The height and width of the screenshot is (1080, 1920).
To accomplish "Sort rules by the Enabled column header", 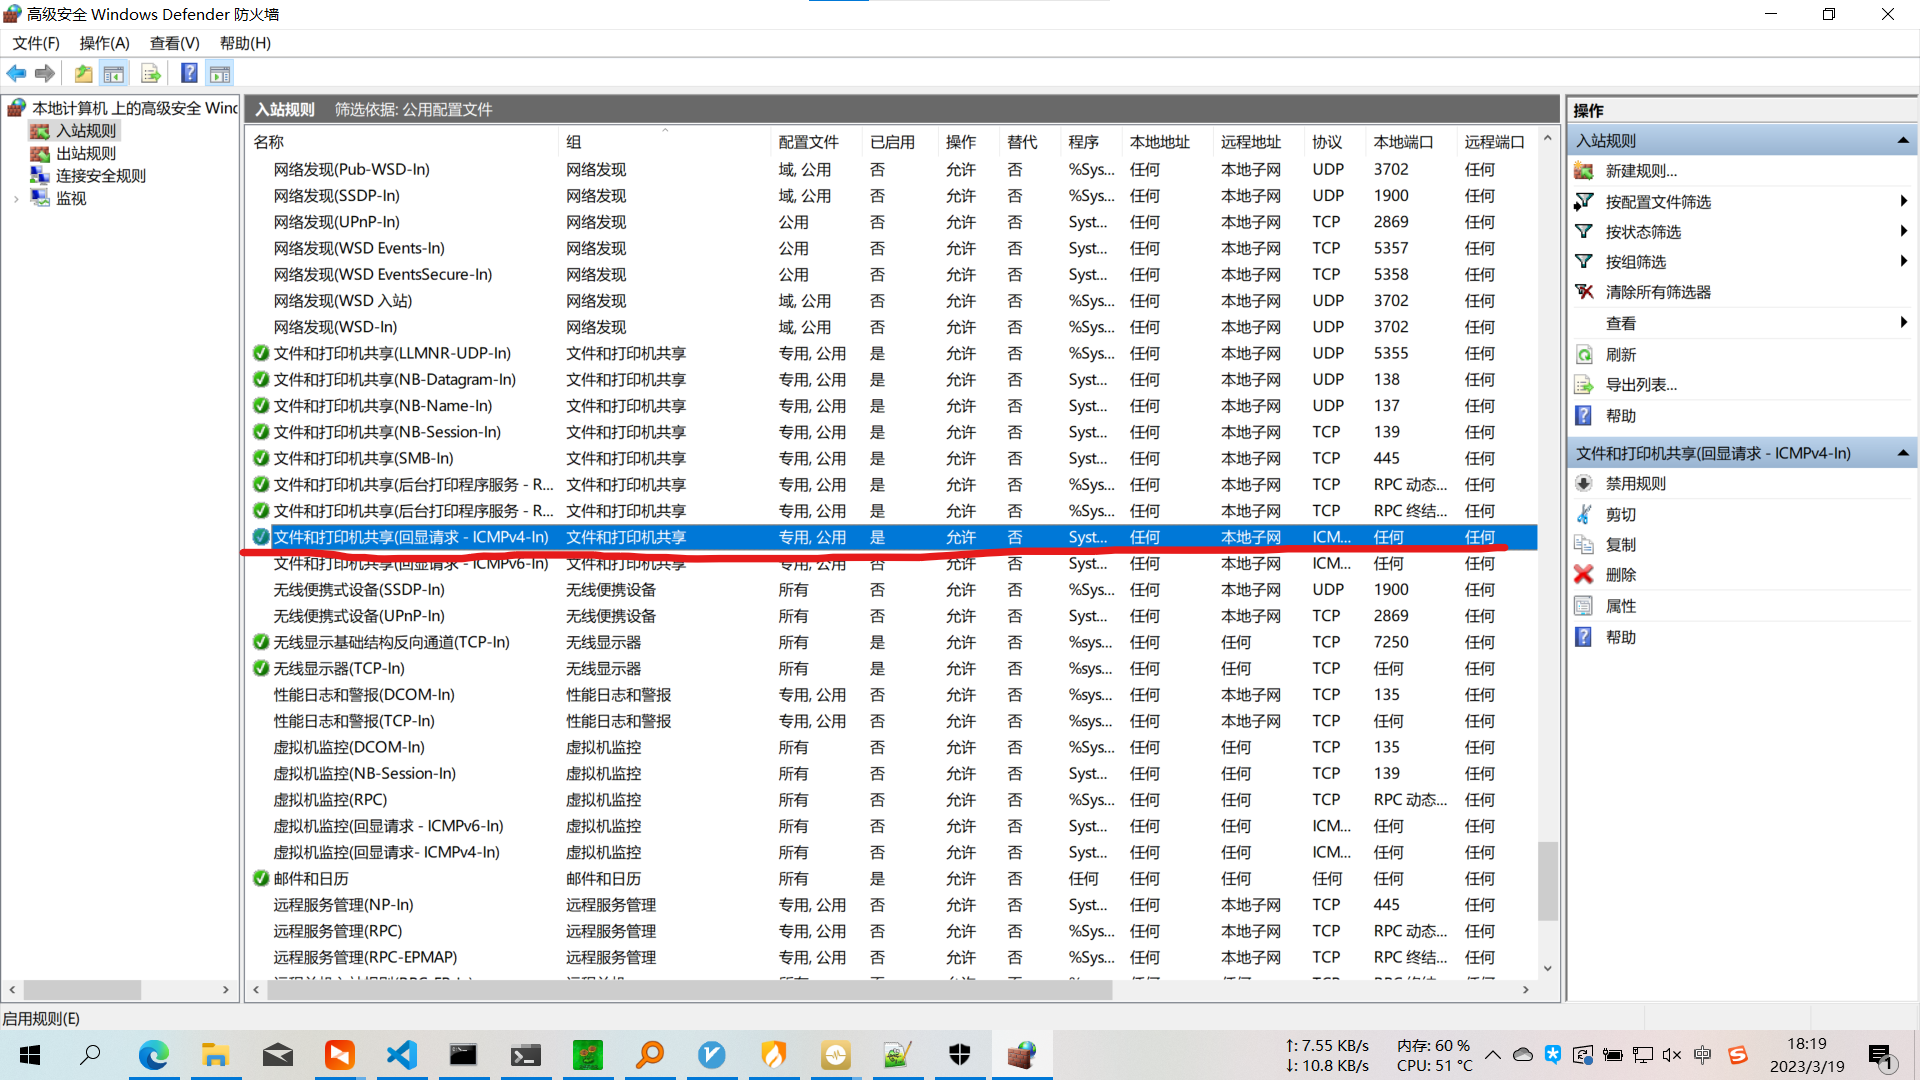I will [x=892, y=142].
